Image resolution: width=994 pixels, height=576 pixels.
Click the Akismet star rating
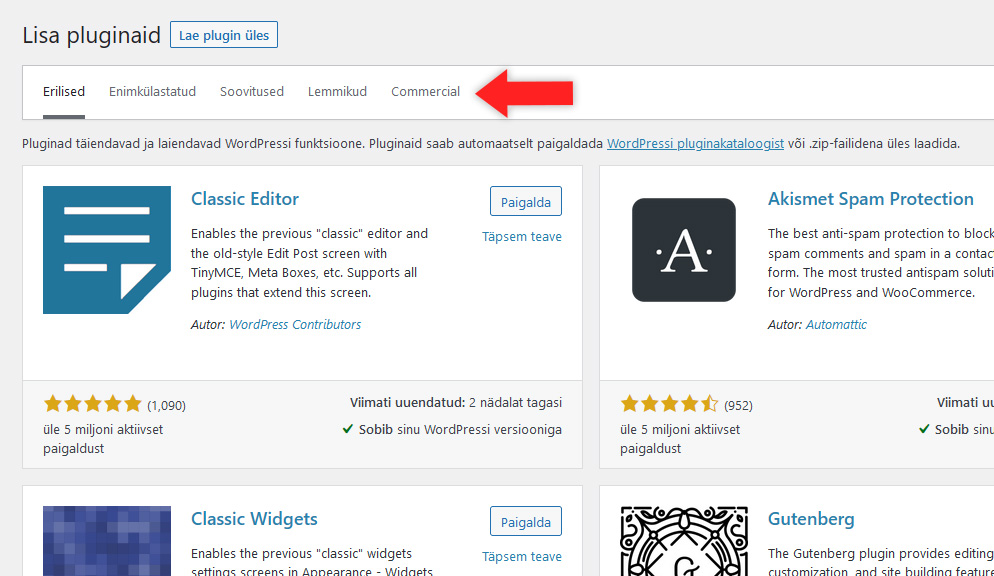669,405
